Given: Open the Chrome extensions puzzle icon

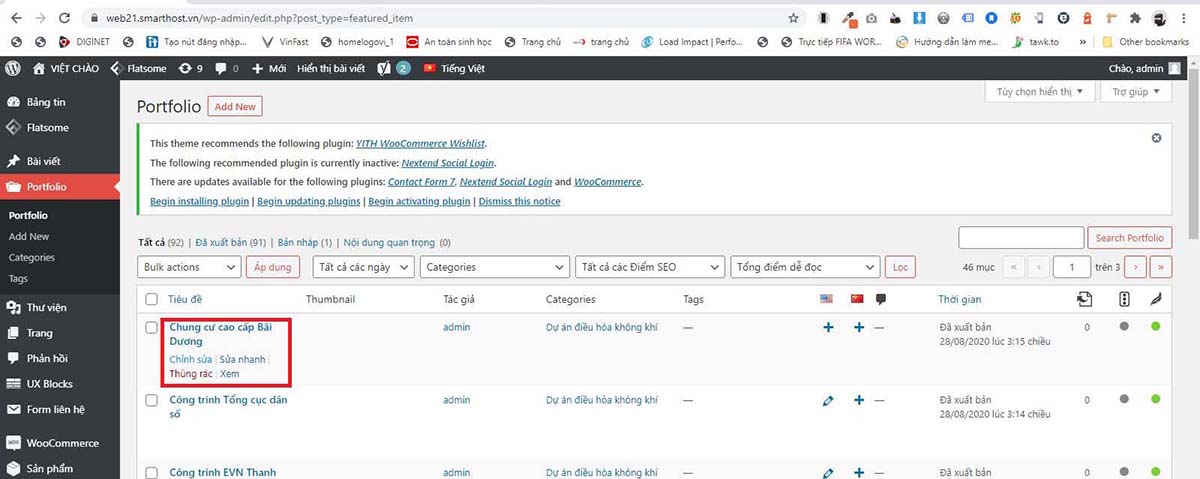Looking at the screenshot, I should coord(1135,18).
